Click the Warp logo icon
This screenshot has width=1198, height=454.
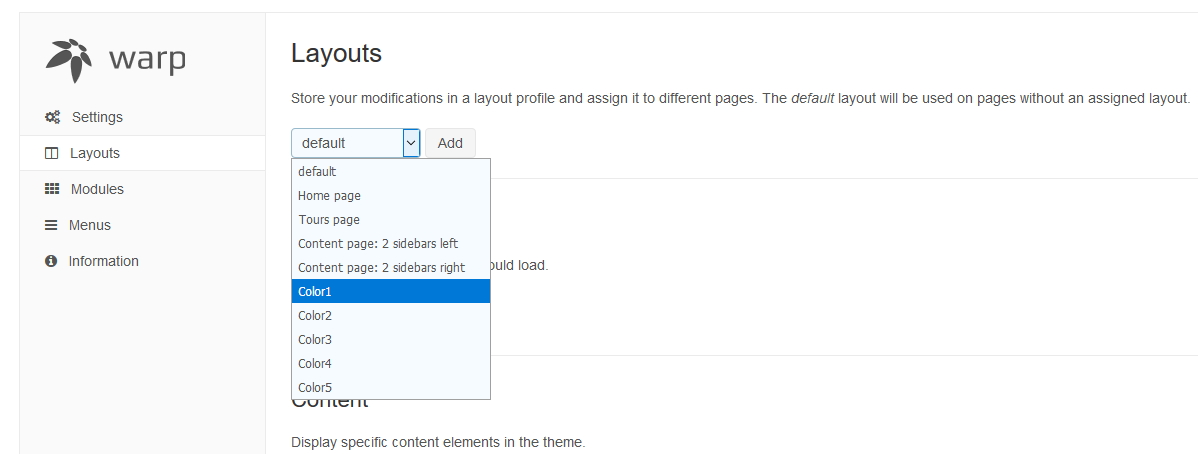click(x=69, y=59)
